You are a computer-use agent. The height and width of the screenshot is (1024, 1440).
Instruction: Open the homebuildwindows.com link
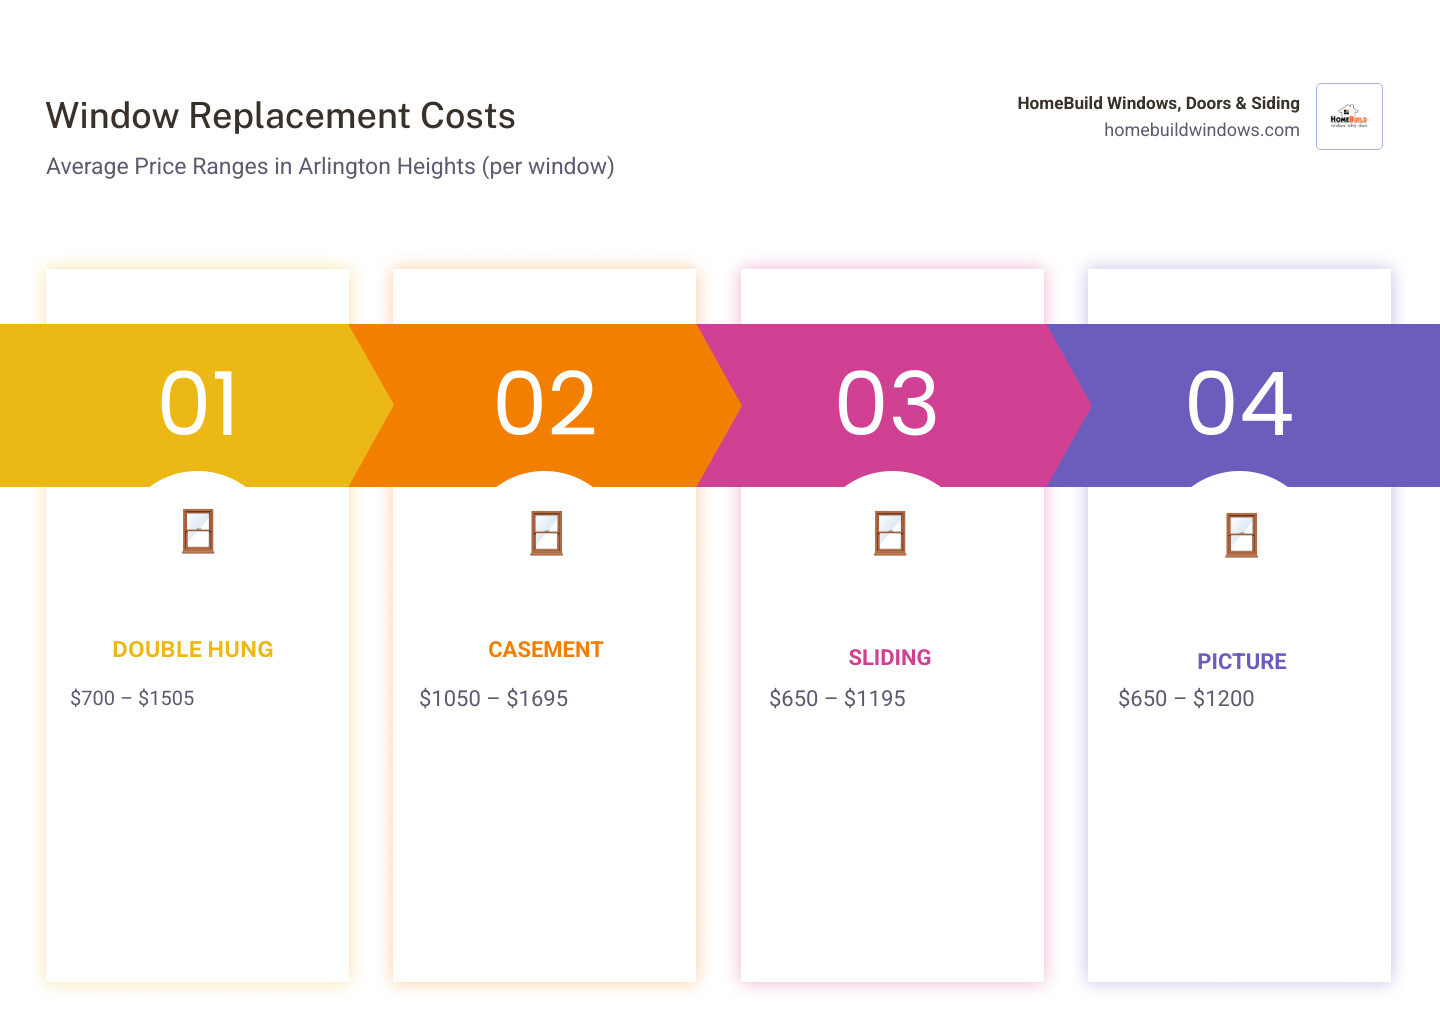(x=1201, y=130)
